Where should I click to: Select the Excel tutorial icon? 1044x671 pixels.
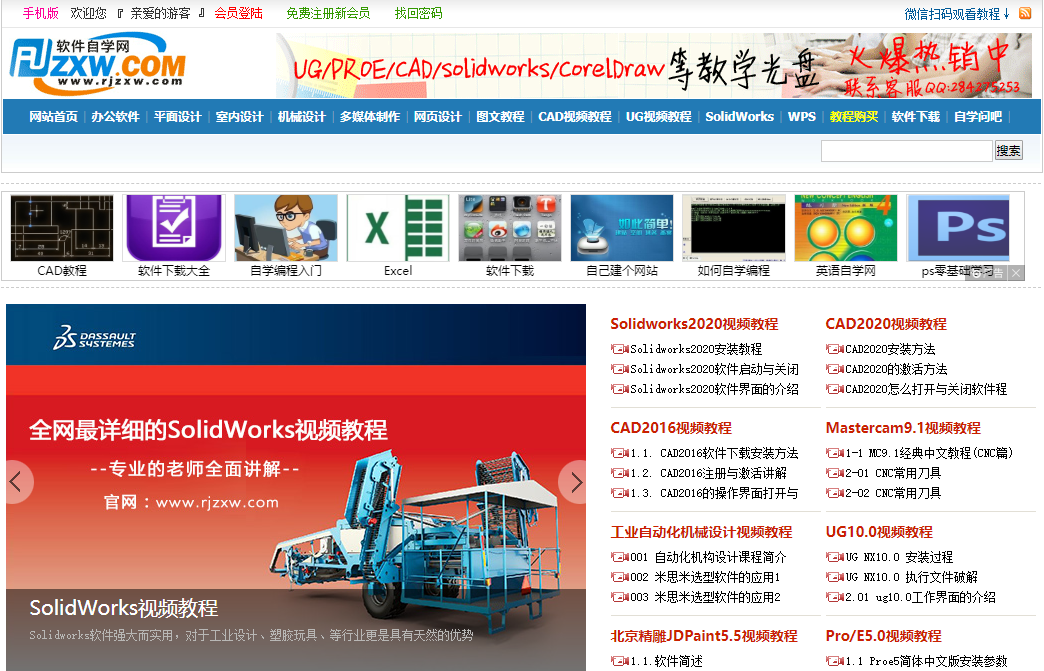(397, 228)
